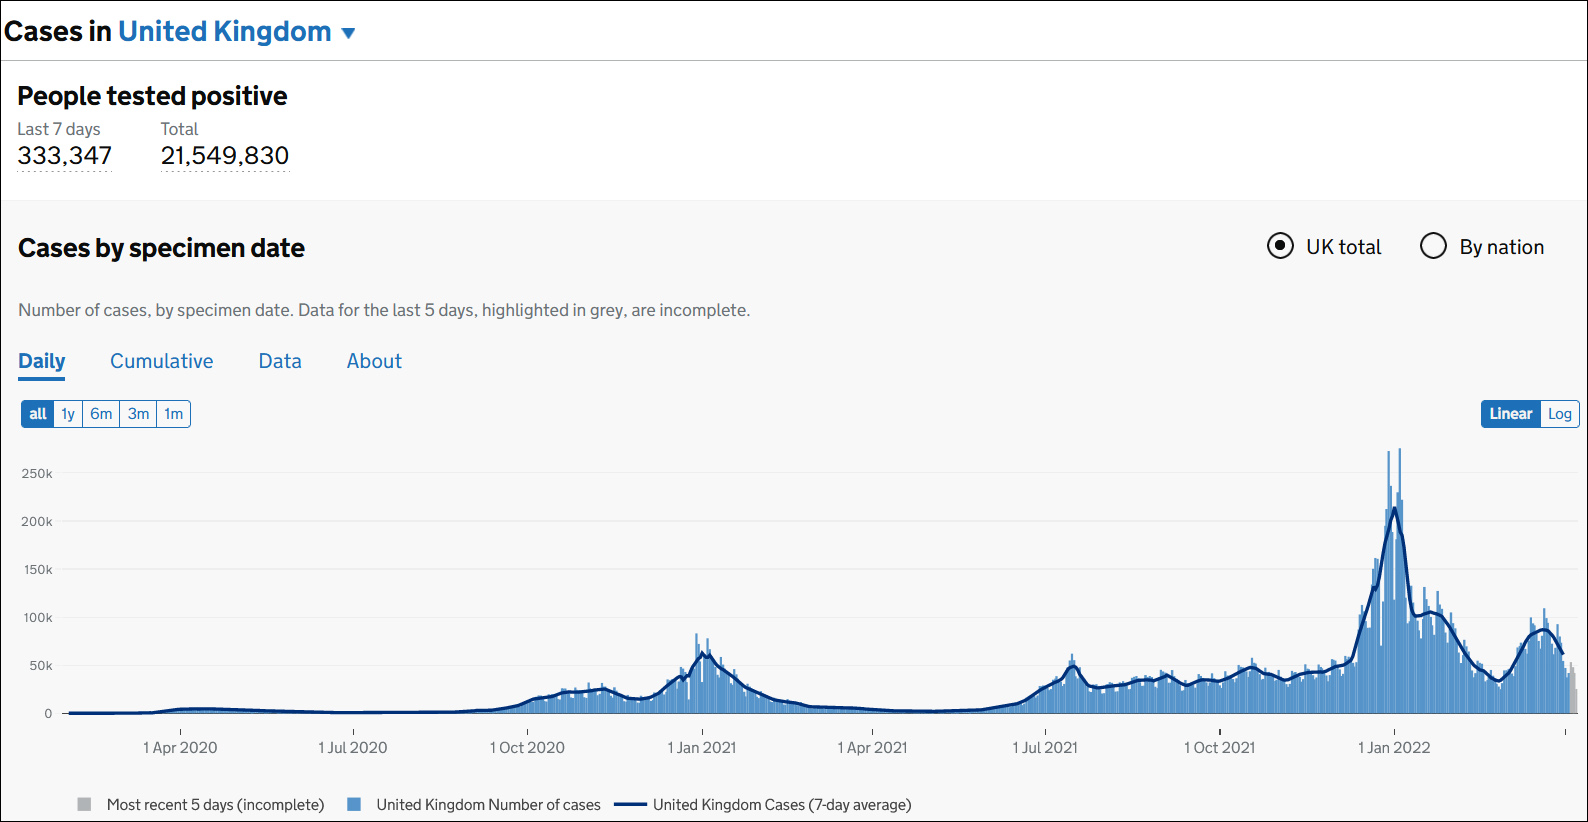Open the Data tab

pos(280,361)
